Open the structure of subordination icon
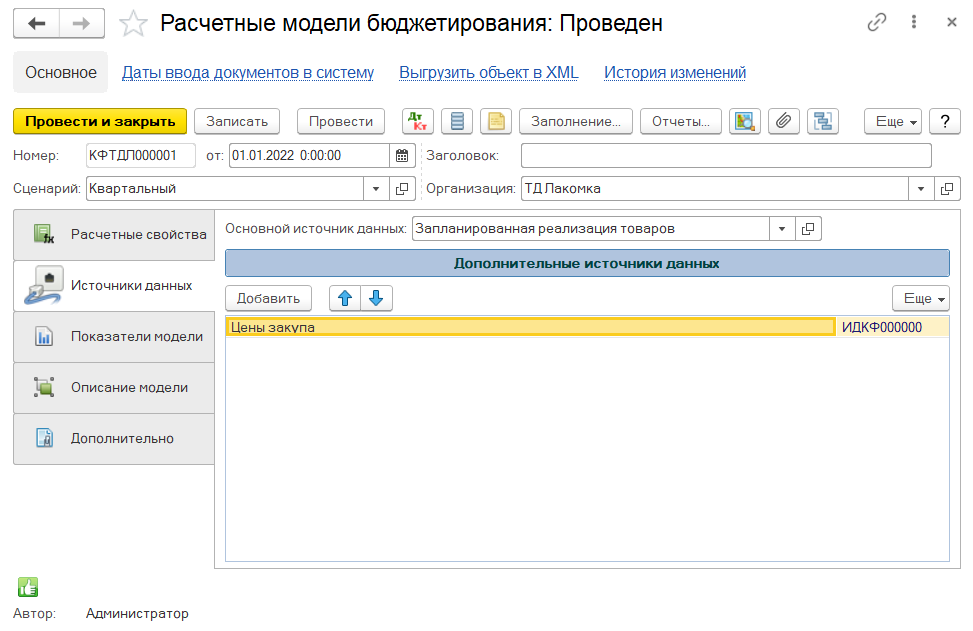The height and width of the screenshot is (631, 973). (823, 121)
